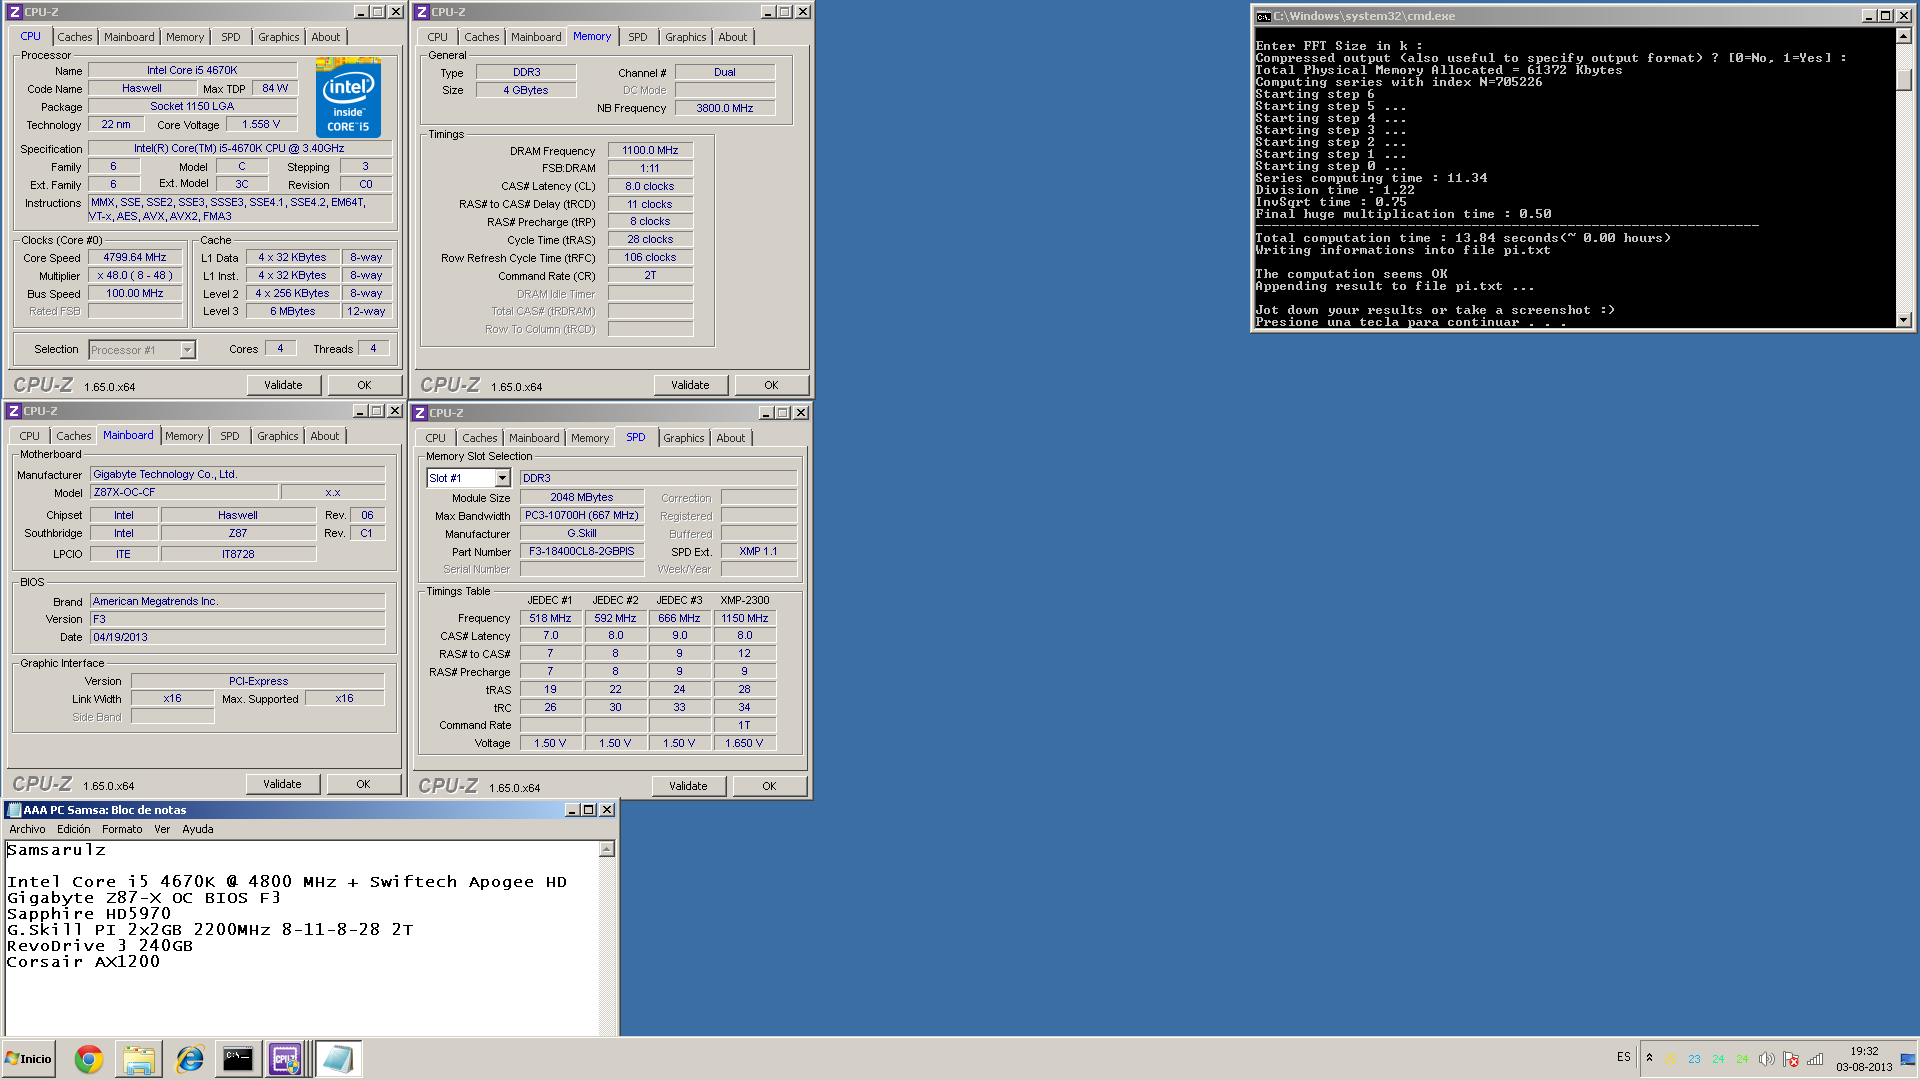Click the Show Desktop icon beside the clock
The width and height of the screenshot is (1920, 1080).
point(1908,1059)
